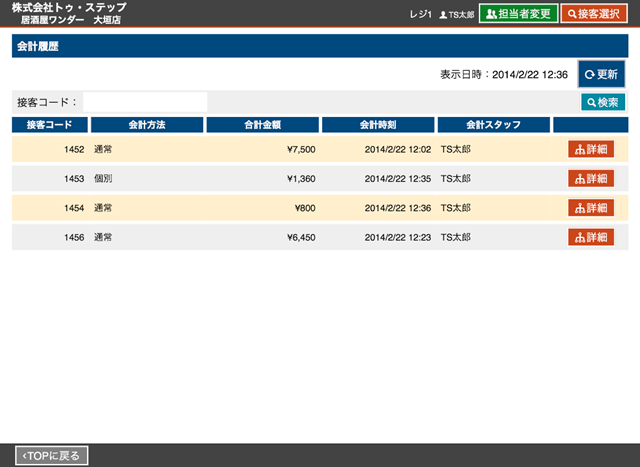Click the TS太郎 user icon in header
This screenshot has width=640, height=467.
(456, 15)
